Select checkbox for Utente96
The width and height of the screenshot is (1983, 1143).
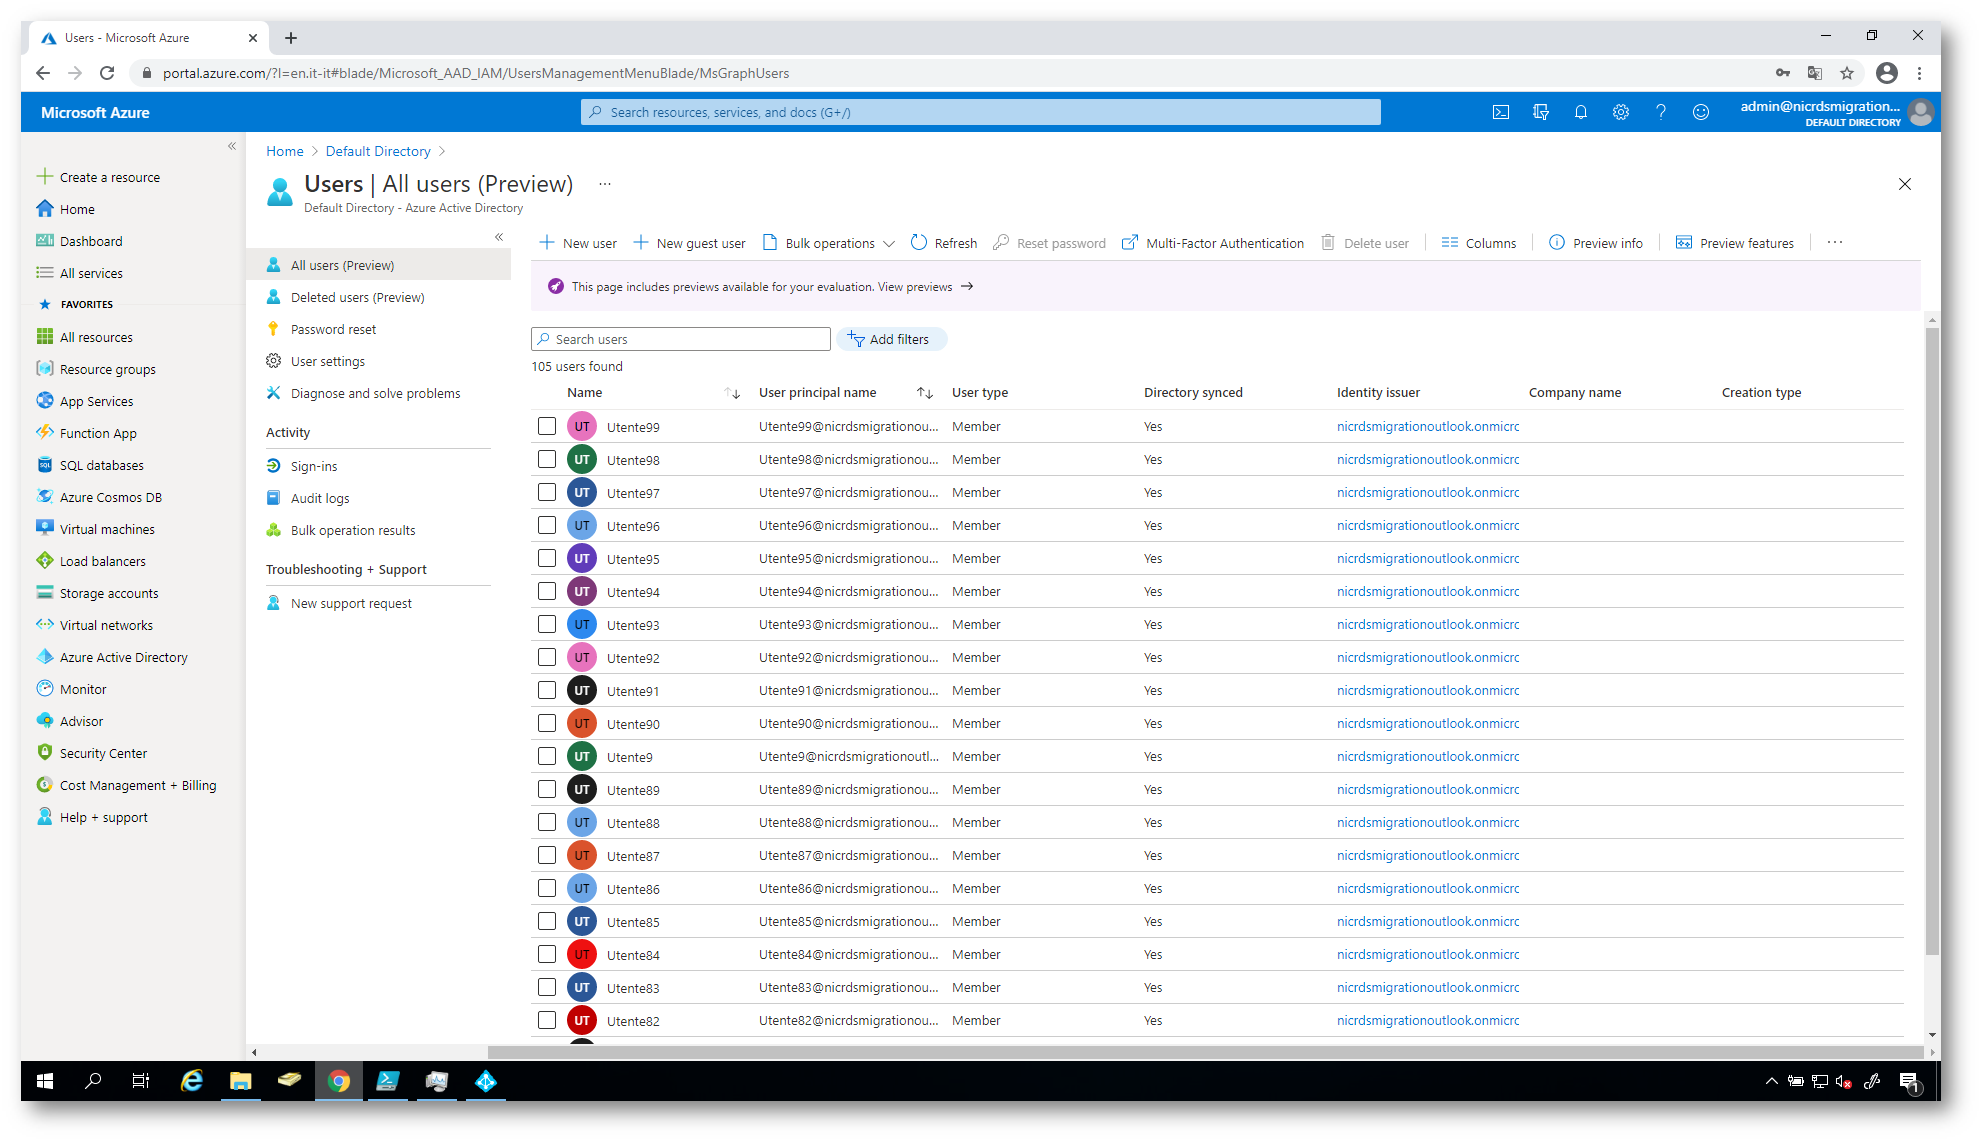click(547, 525)
